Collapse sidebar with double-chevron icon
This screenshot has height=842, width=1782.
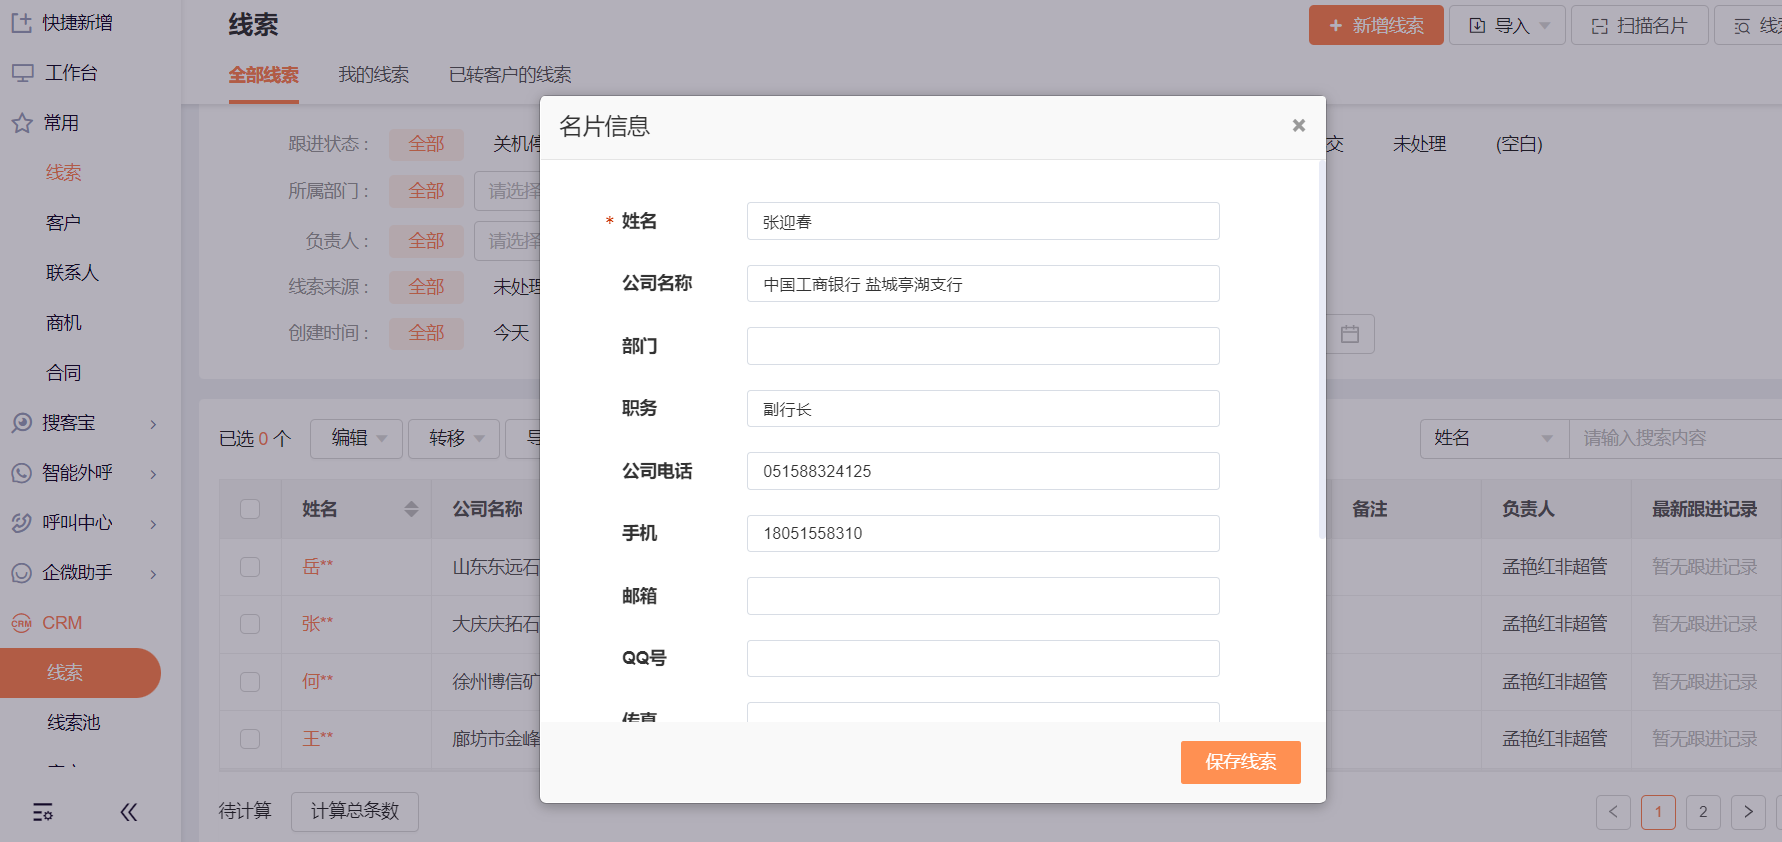(129, 812)
